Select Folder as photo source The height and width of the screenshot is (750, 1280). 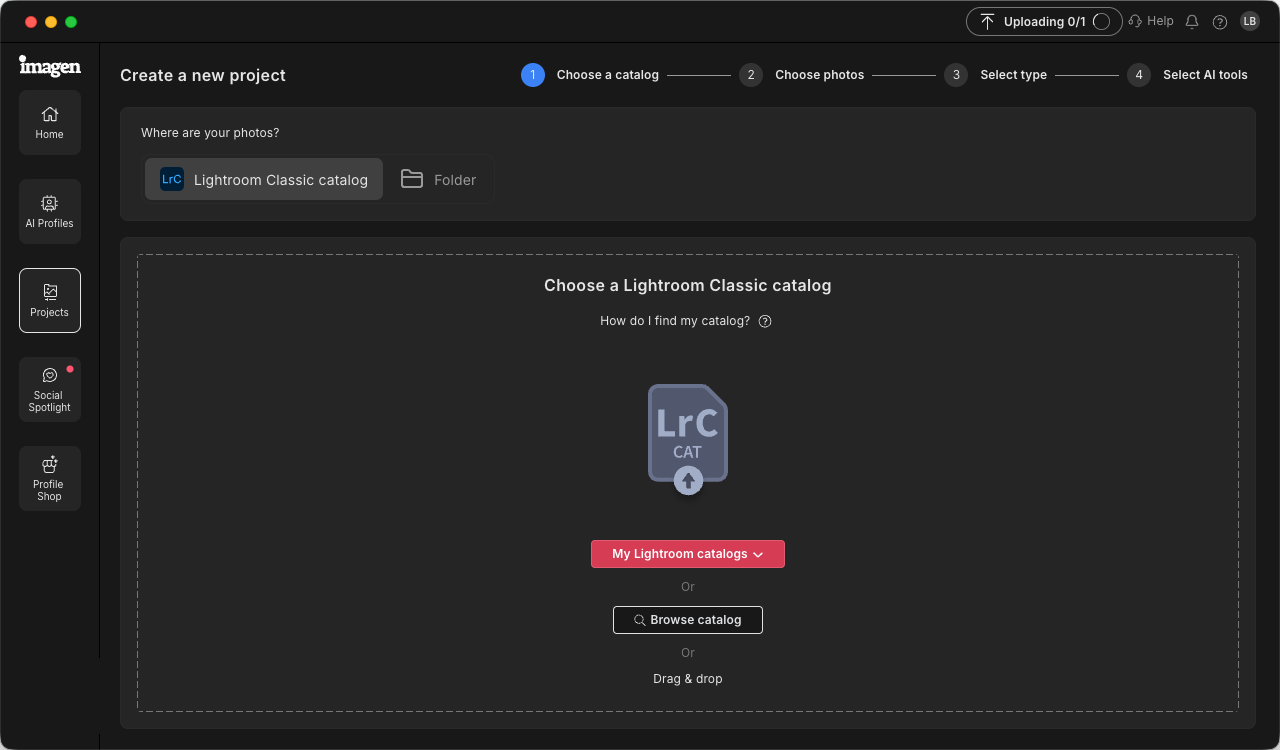point(438,179)
